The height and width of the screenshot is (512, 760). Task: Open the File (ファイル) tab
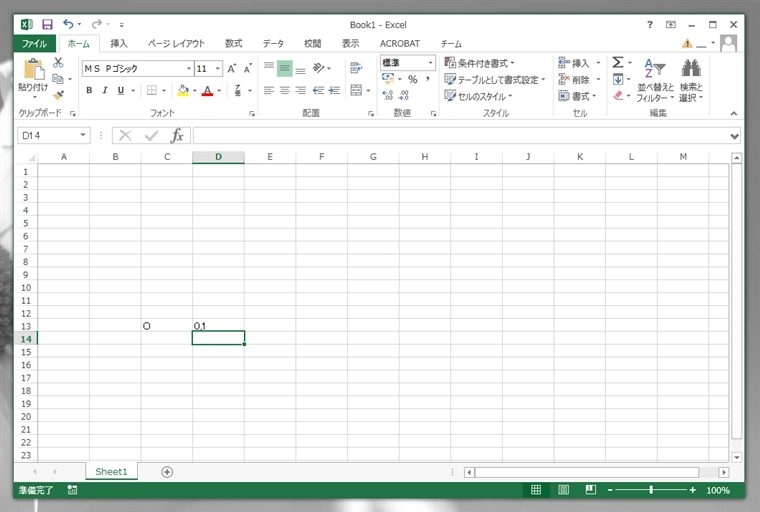(x=34, y=44)
